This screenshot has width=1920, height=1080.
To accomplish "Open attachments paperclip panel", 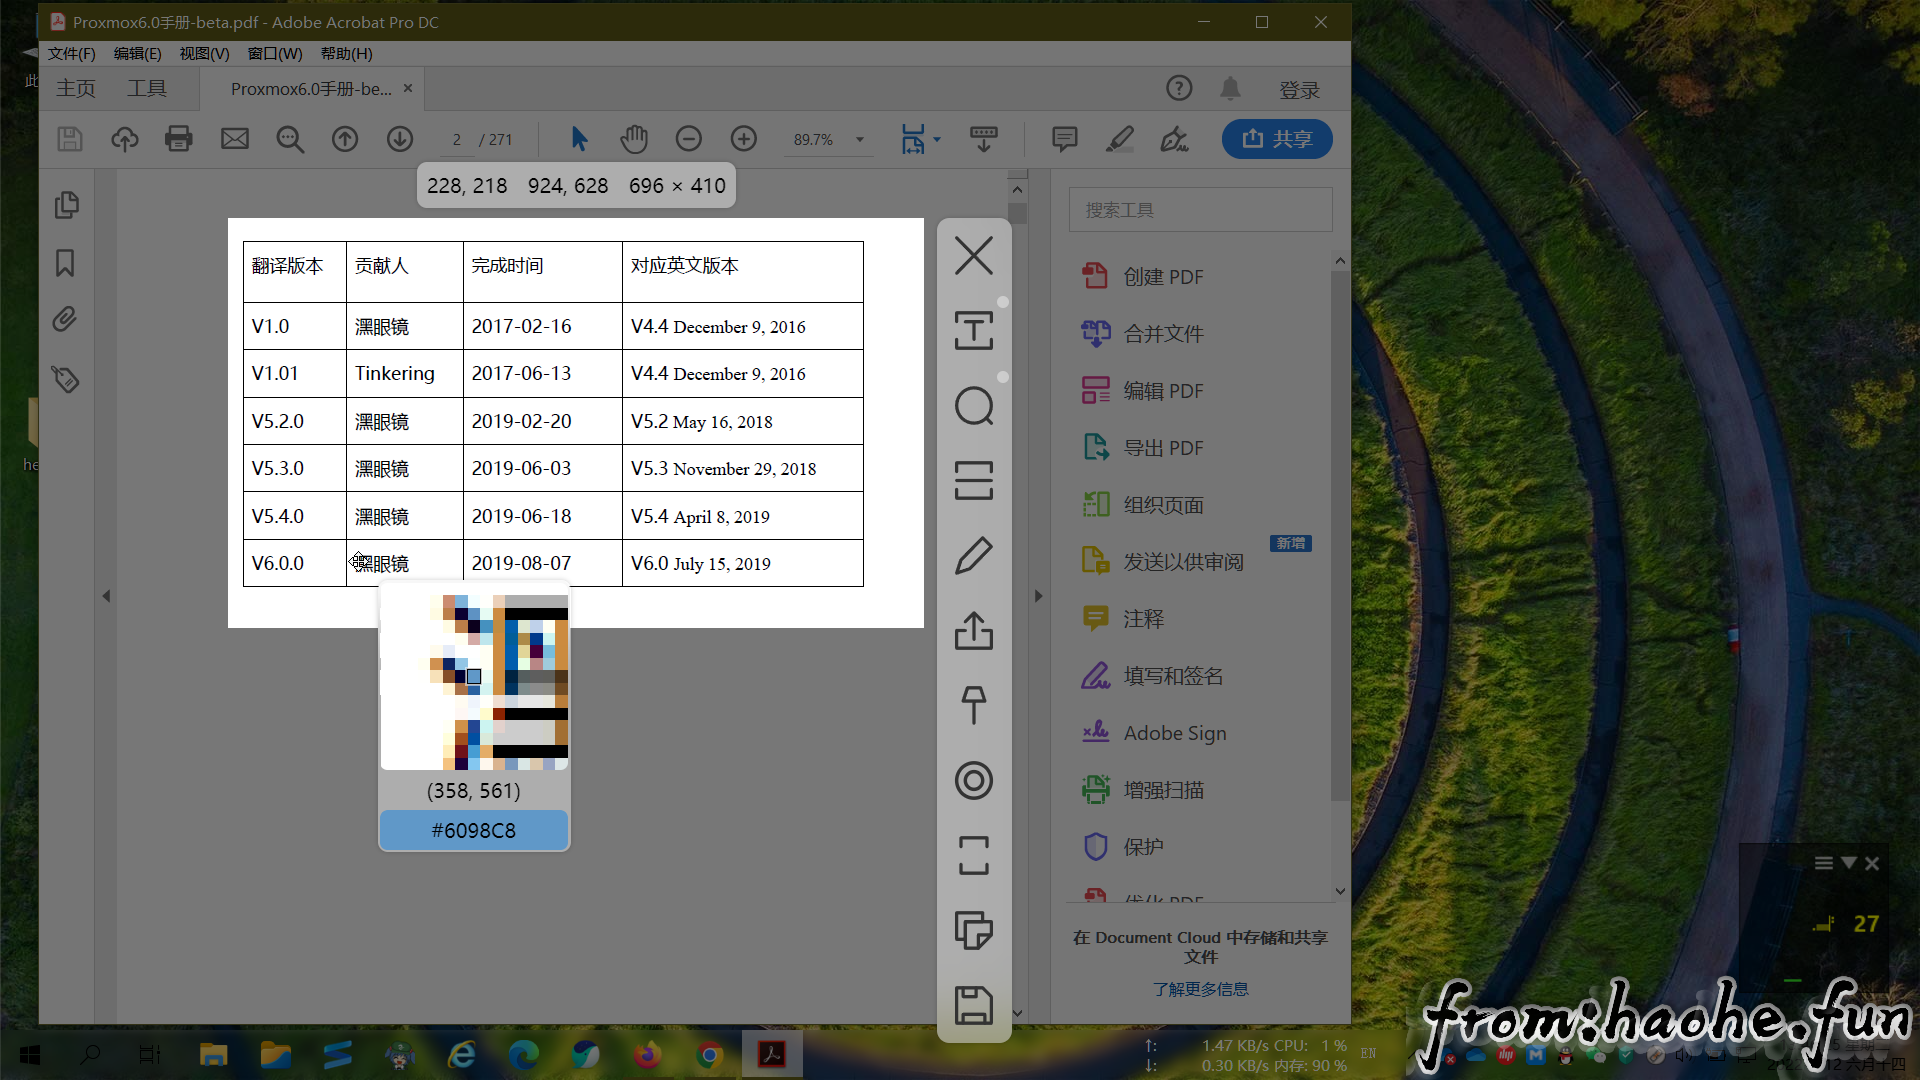I will click(65, 320).
